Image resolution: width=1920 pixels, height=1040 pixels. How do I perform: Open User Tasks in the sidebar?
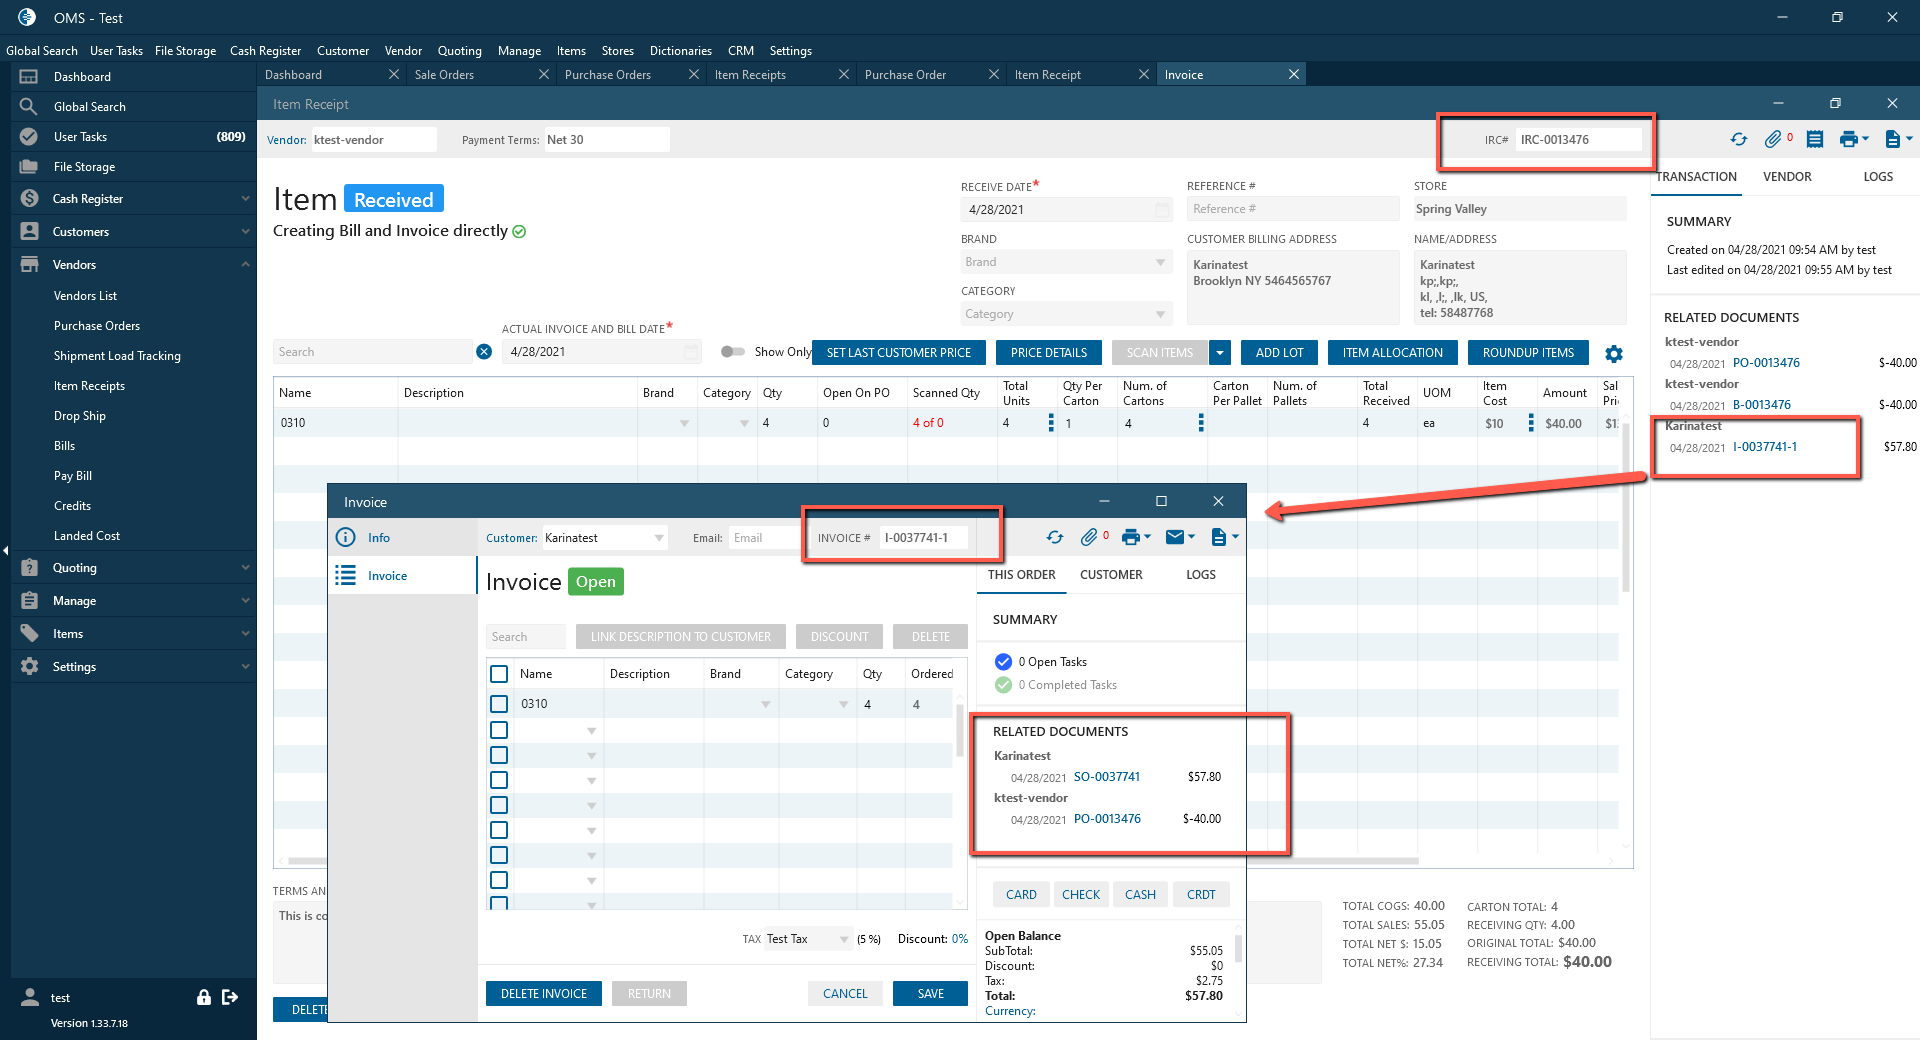[134, 137]
